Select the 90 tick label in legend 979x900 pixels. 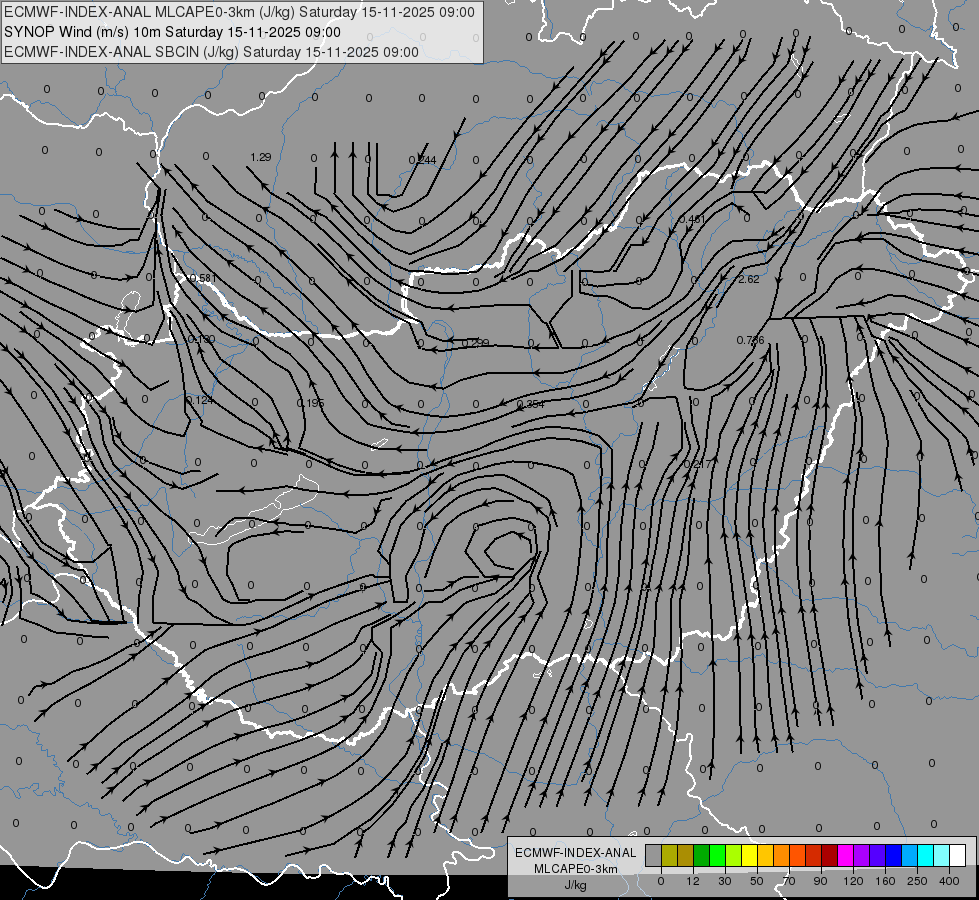tap(821, 881)
